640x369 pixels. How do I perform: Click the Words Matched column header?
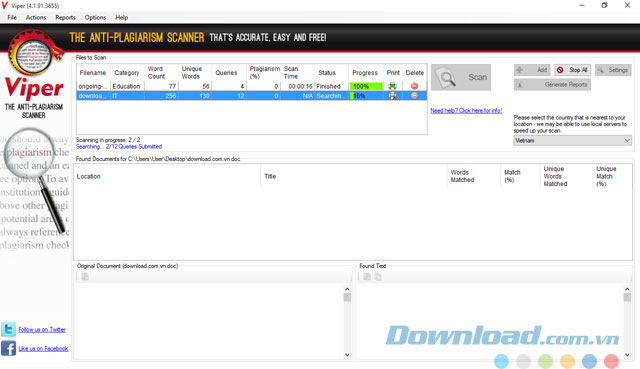(474, 176)
